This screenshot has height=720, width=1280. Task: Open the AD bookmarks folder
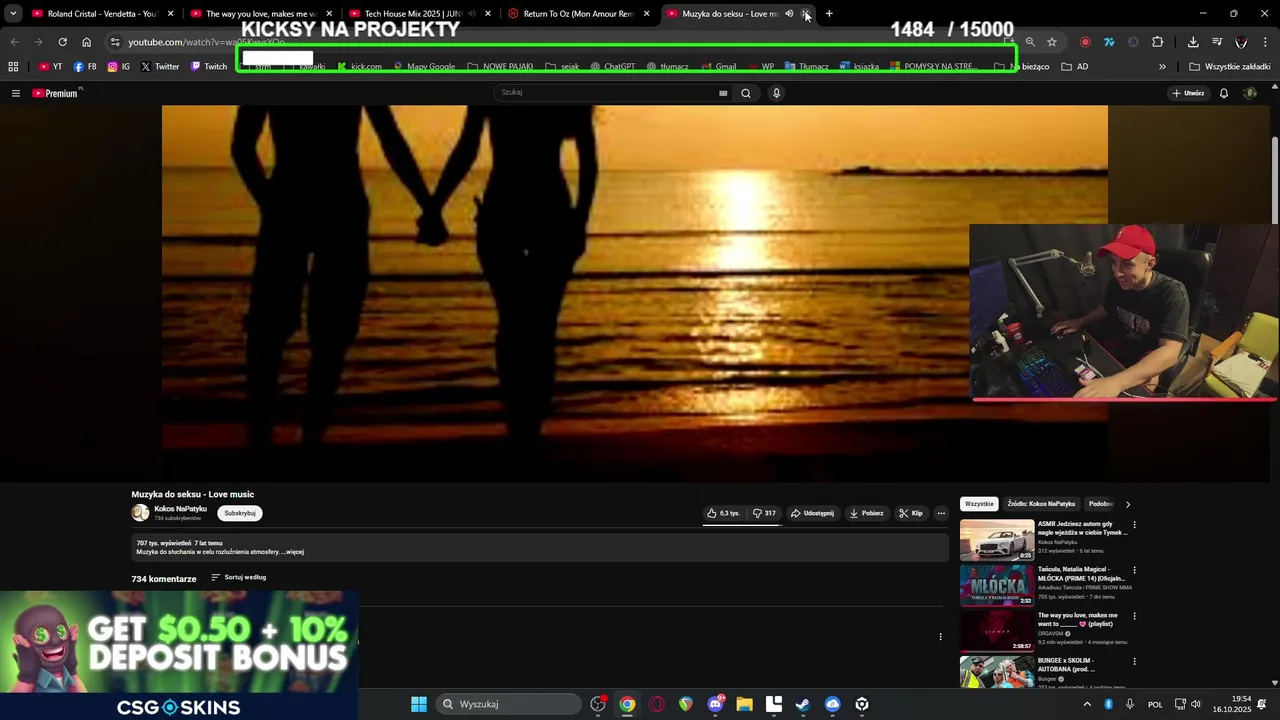click(x=1075, y=67)
